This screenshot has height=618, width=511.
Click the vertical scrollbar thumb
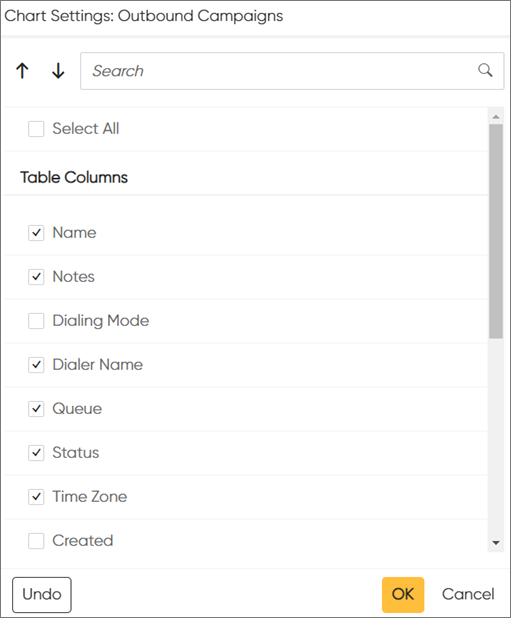pyautogui.click(x=496, y=231)
